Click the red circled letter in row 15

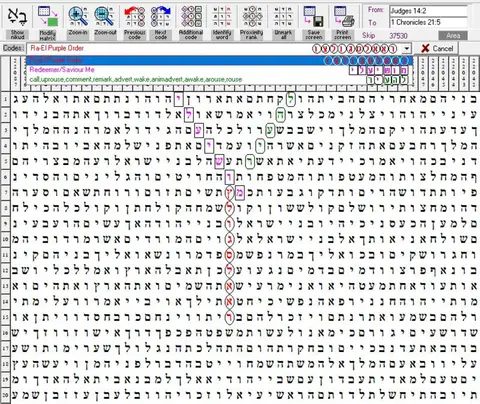click(229, 317)
